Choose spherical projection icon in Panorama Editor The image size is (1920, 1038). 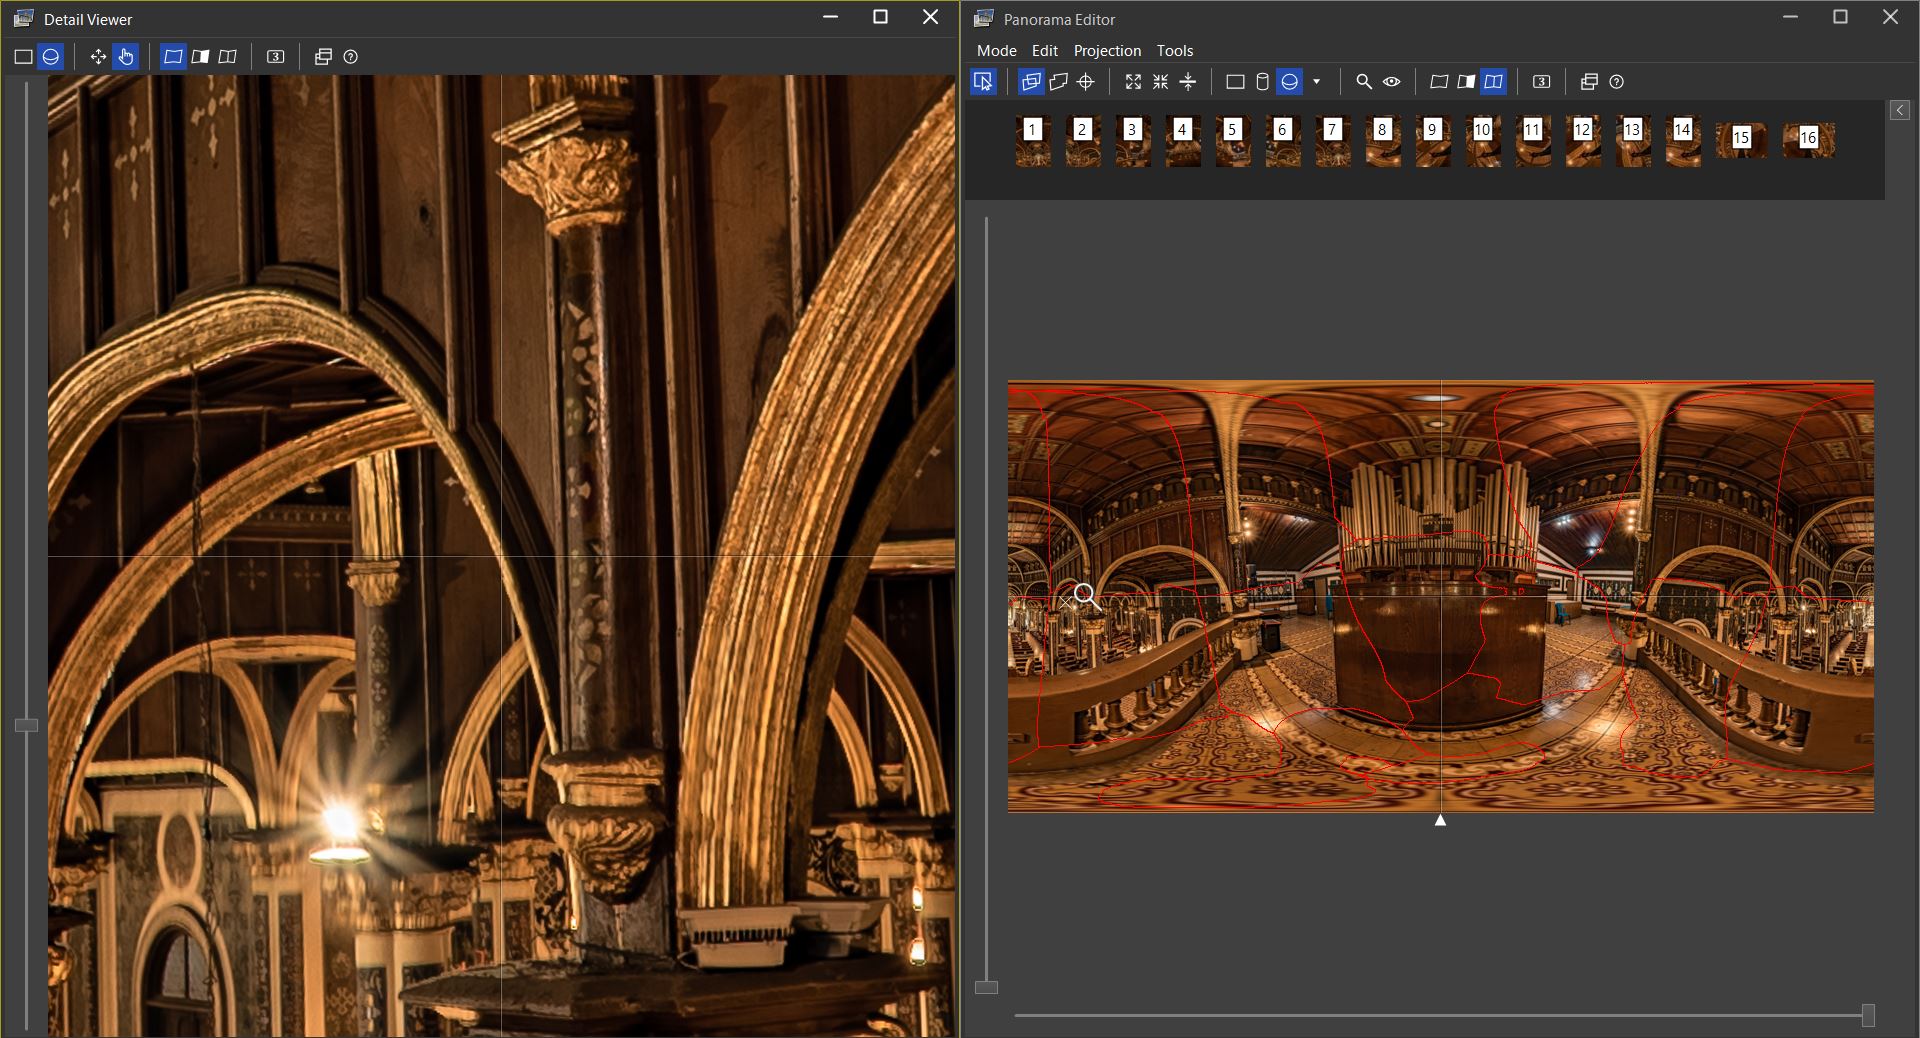pyautogui.click(x=1290, y=82)
